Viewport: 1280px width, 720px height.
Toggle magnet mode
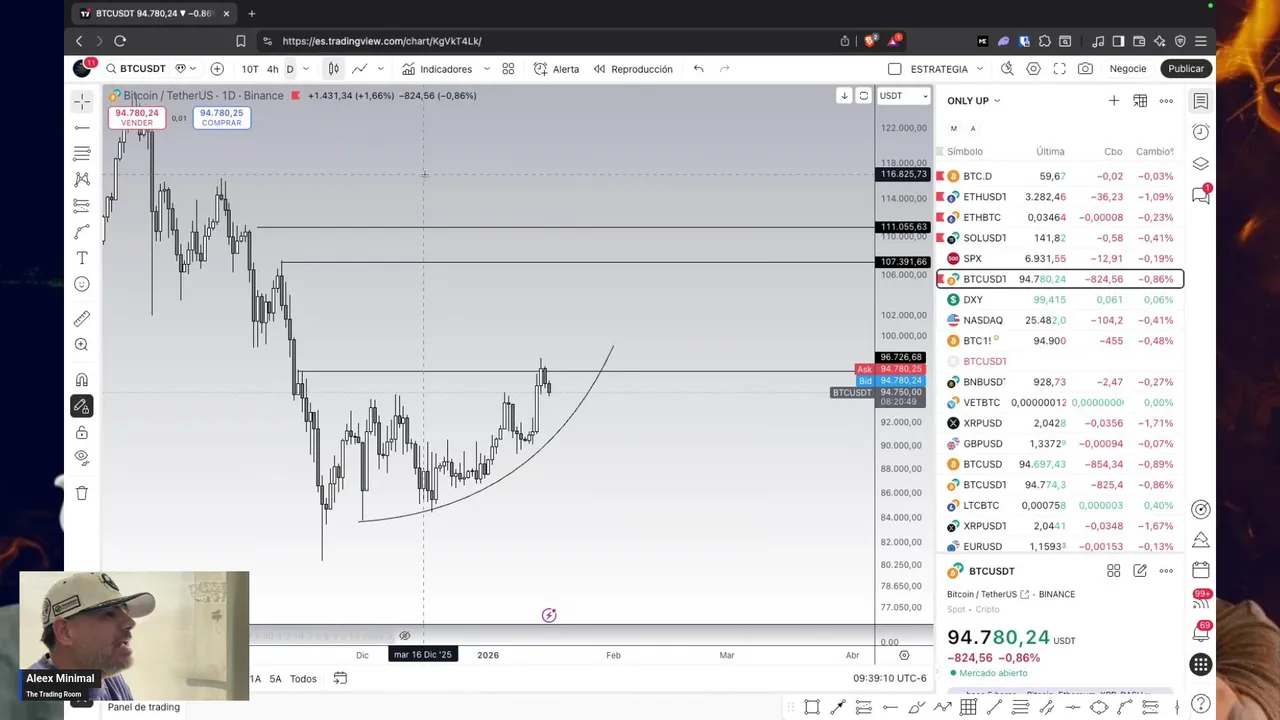pos(82,380)
